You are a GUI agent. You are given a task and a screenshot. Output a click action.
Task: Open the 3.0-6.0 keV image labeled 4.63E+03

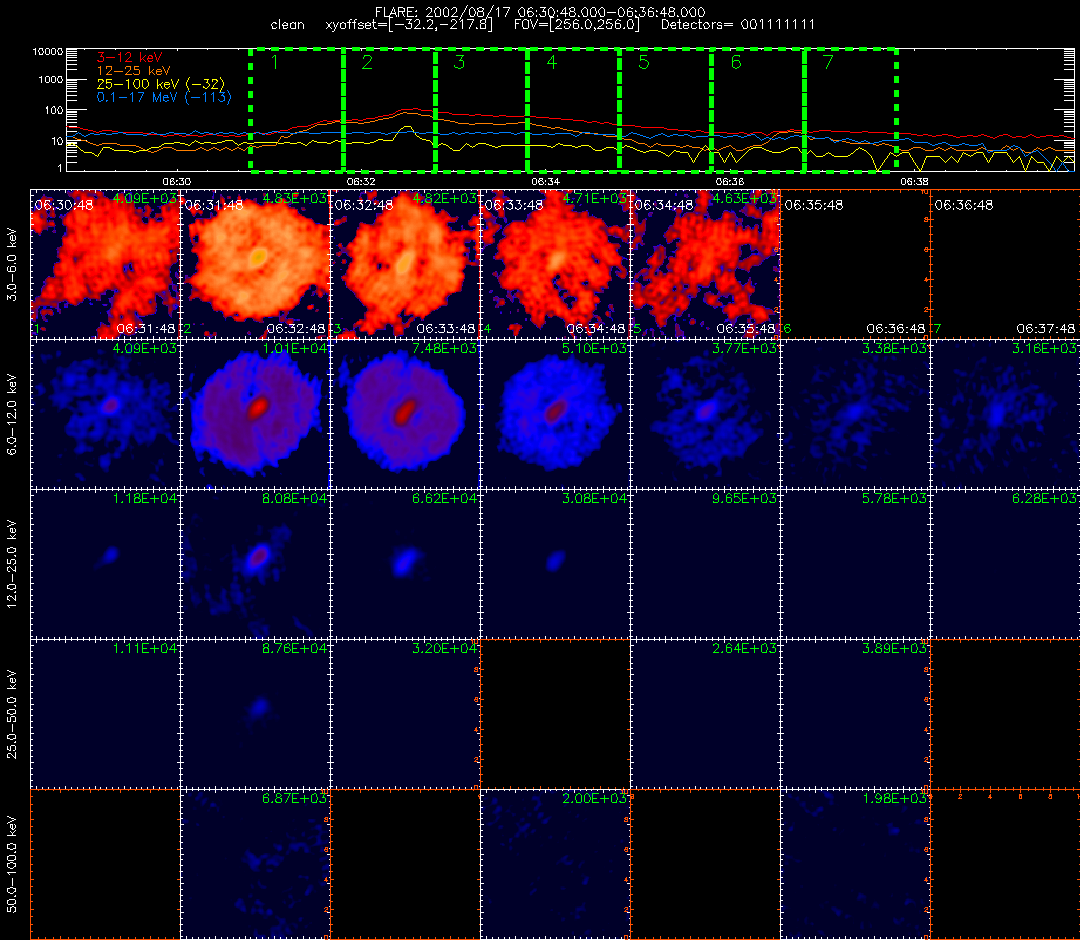click(x=706, y=264)
